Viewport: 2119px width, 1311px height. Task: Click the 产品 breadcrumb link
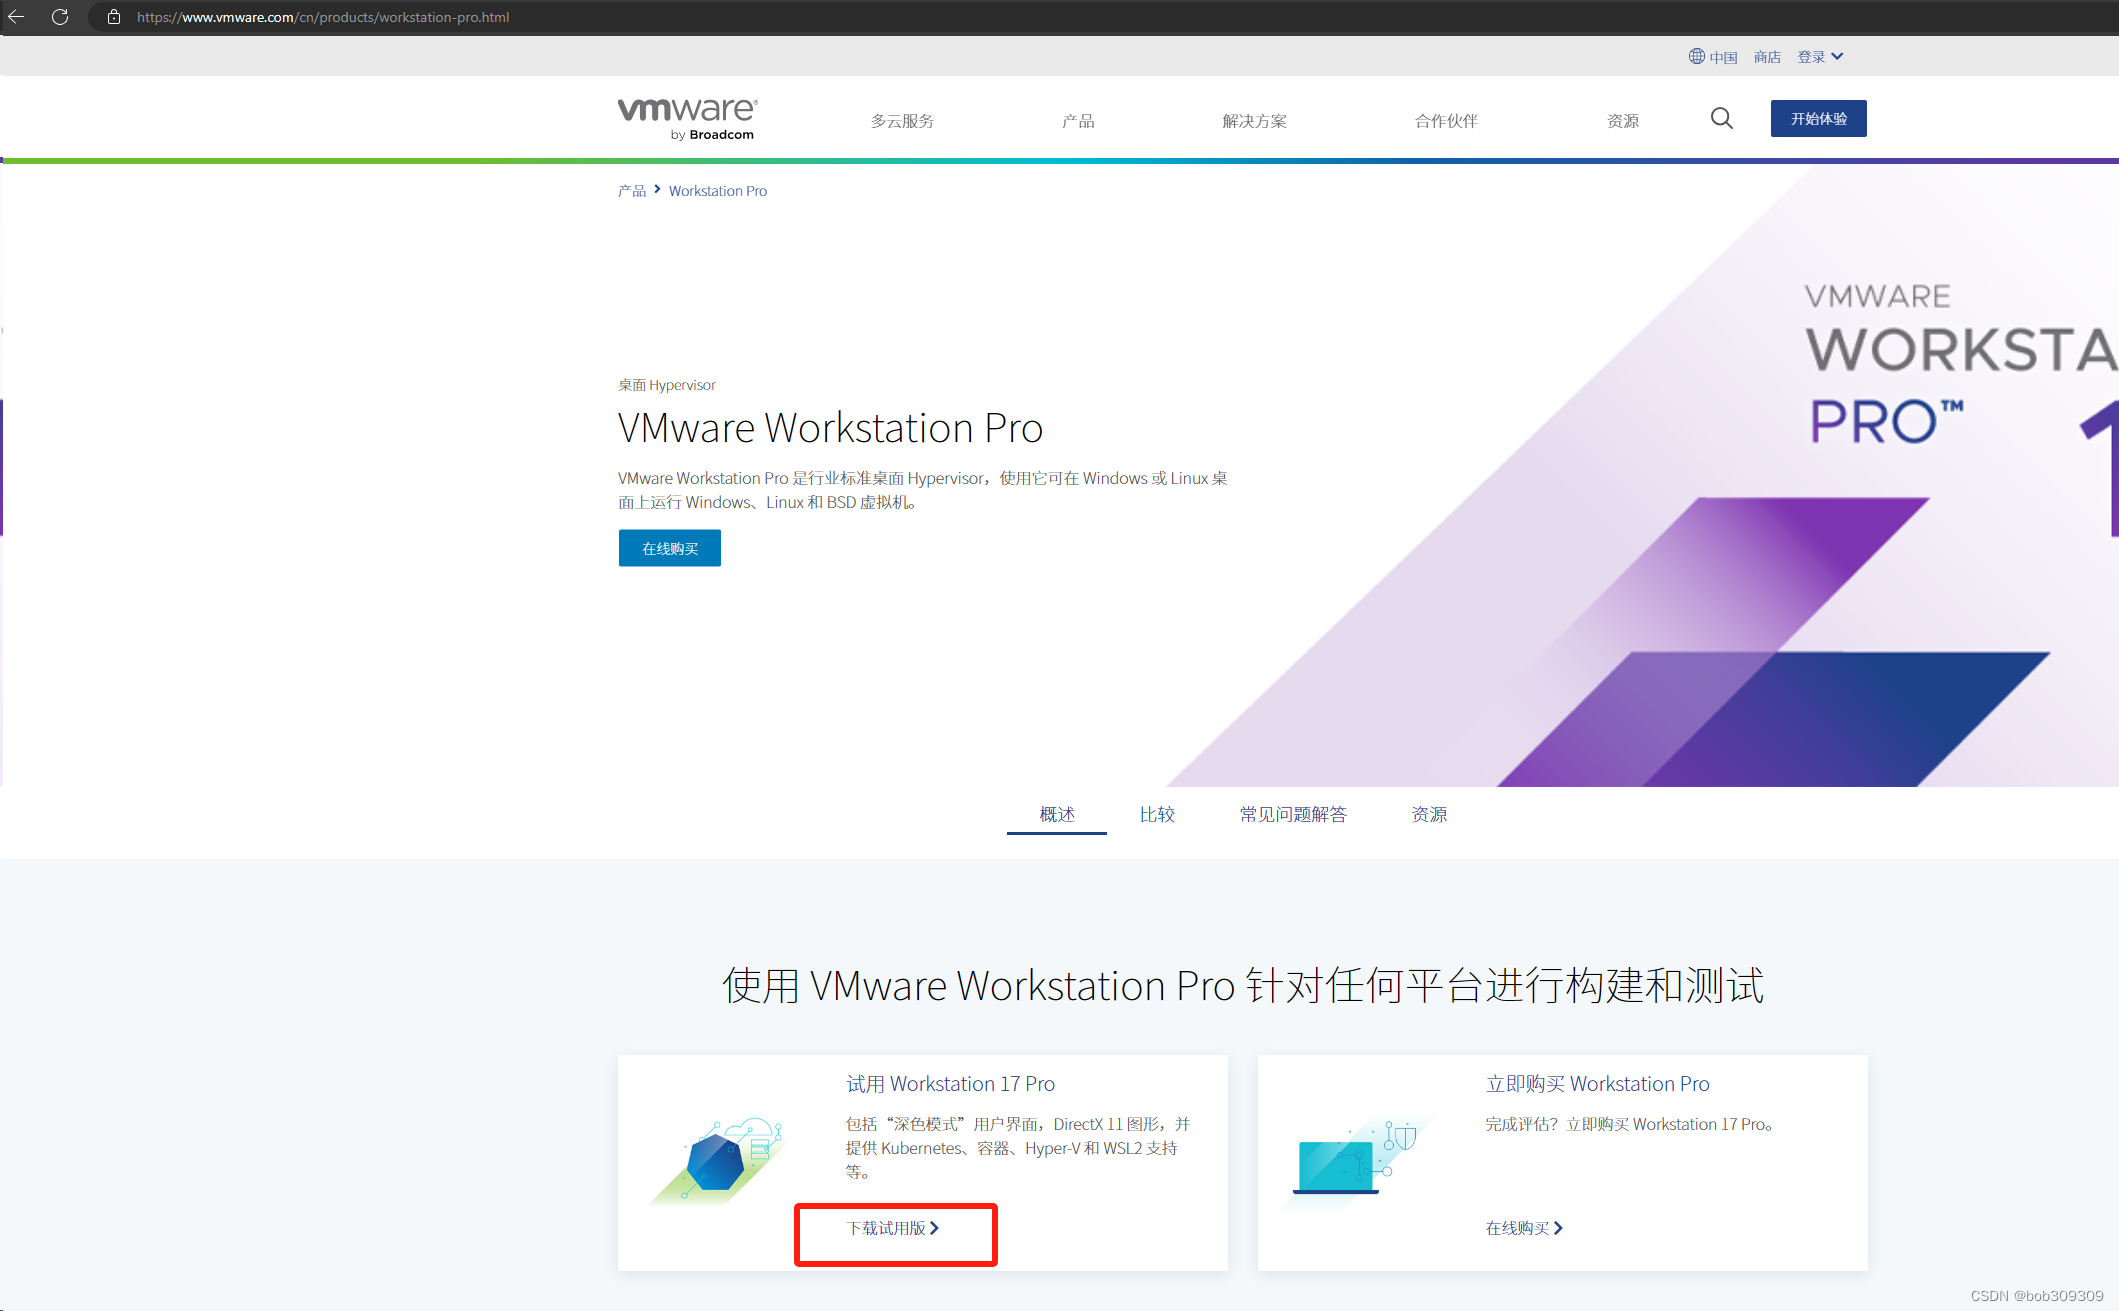pos(632,191)
